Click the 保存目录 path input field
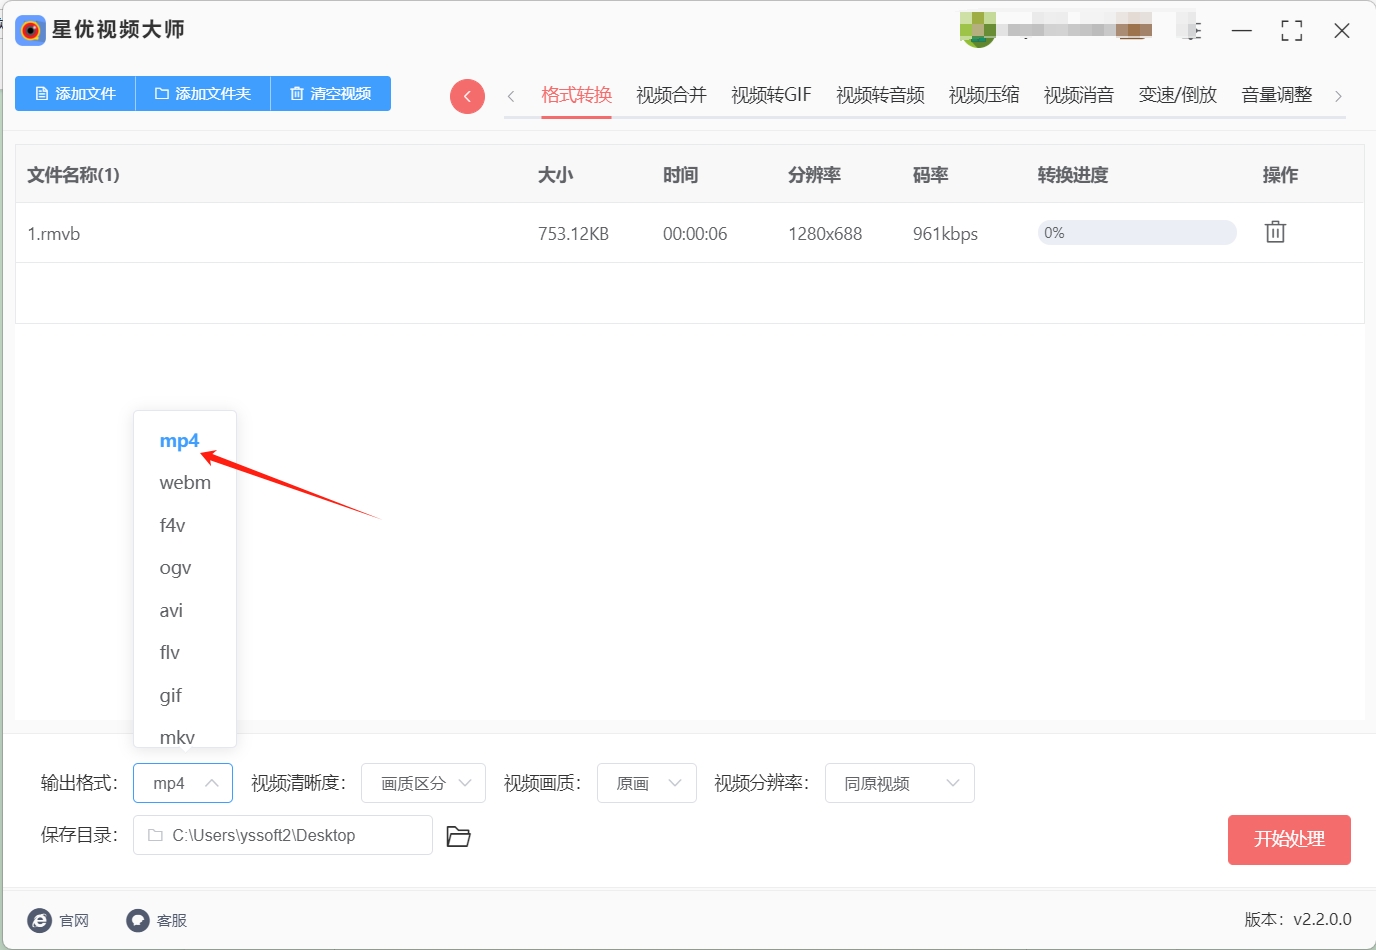 [x=283, y=835]
